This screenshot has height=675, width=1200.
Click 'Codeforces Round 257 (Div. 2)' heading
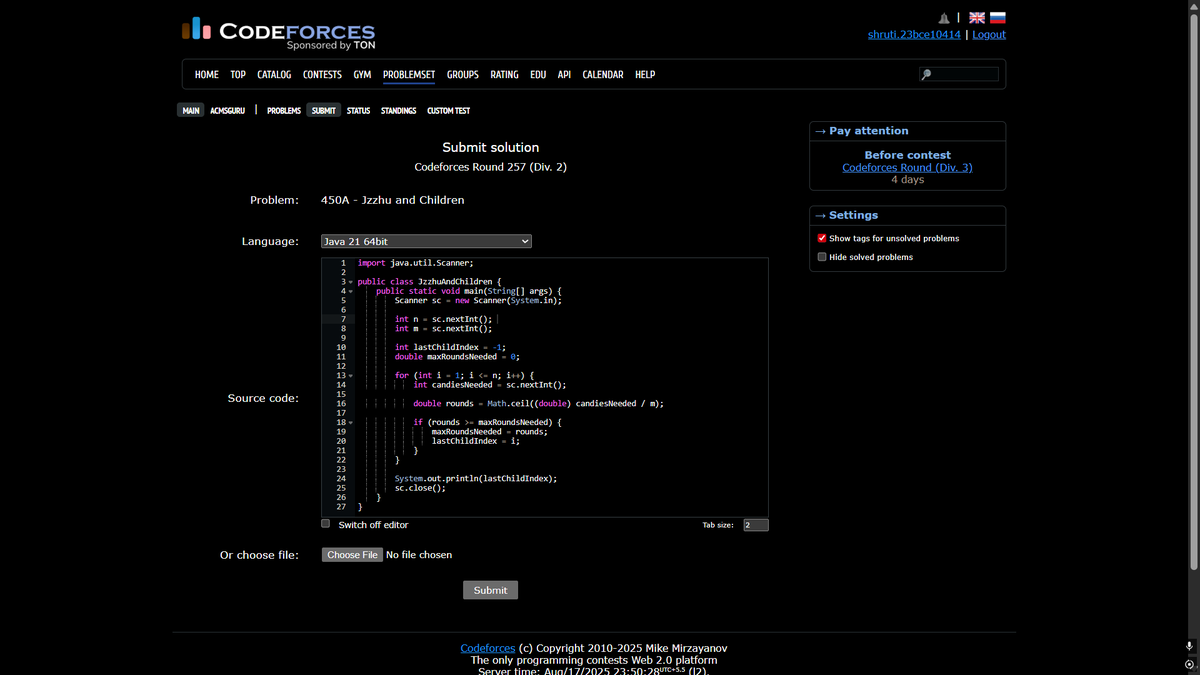point(490,167)
